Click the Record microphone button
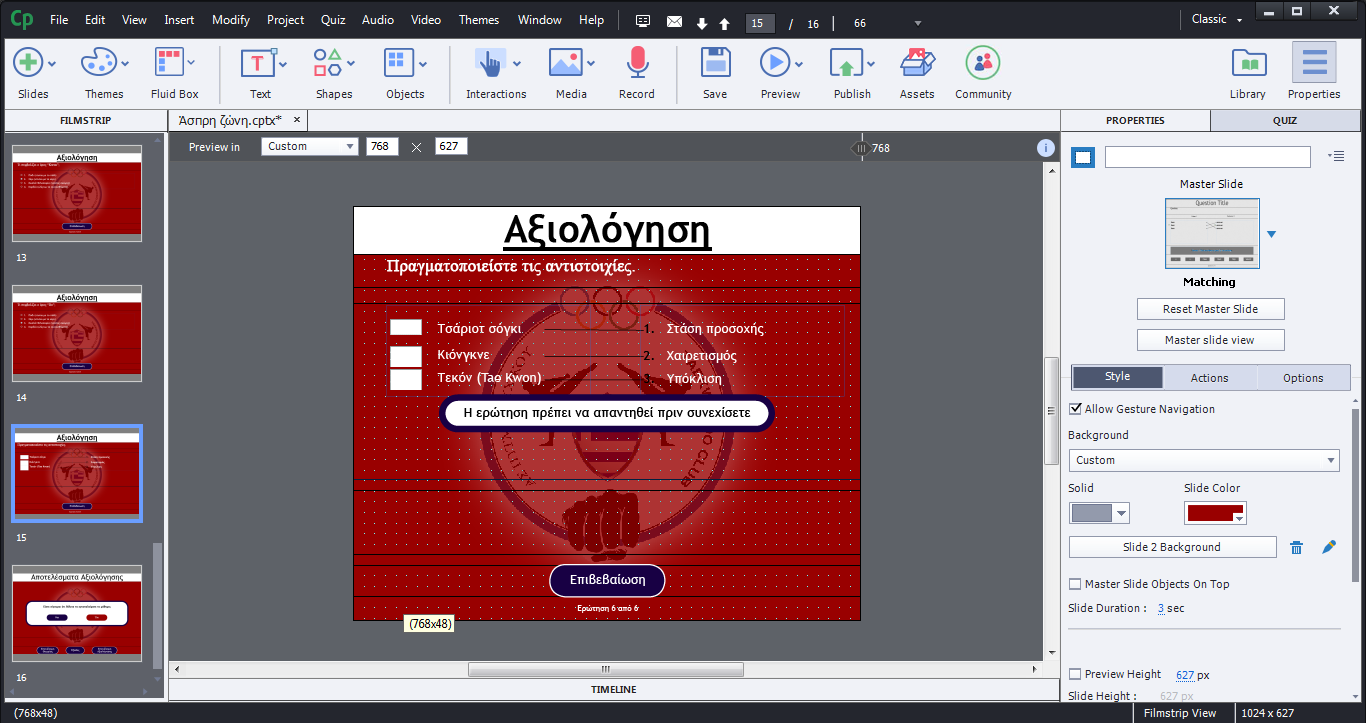Screen dimensions: 1366x723 [637, 72]
